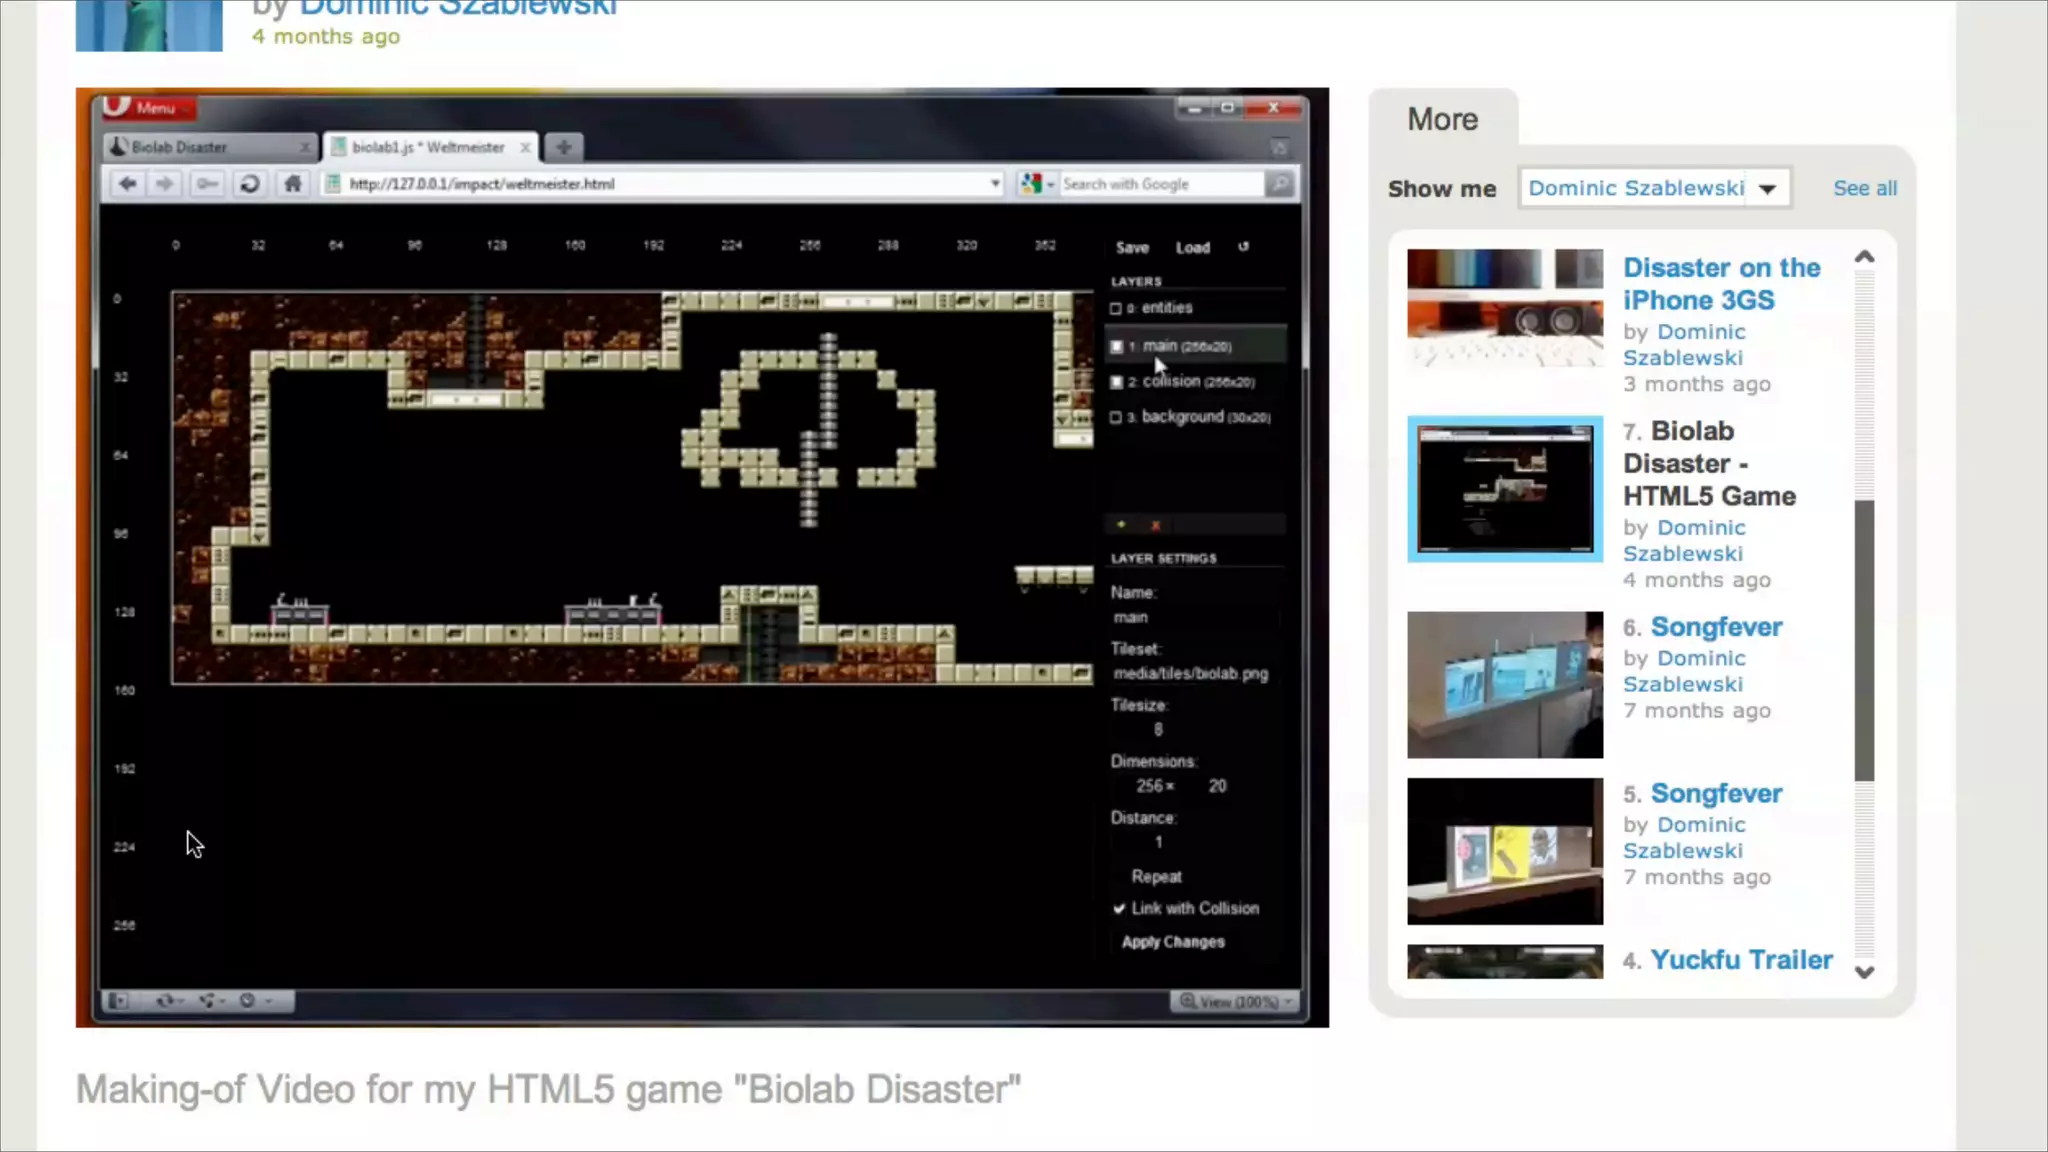Viewport: 2048px width, 1152px height.
Task: Open the View 100% zoom dropdown
Action: point(1237,1001)
